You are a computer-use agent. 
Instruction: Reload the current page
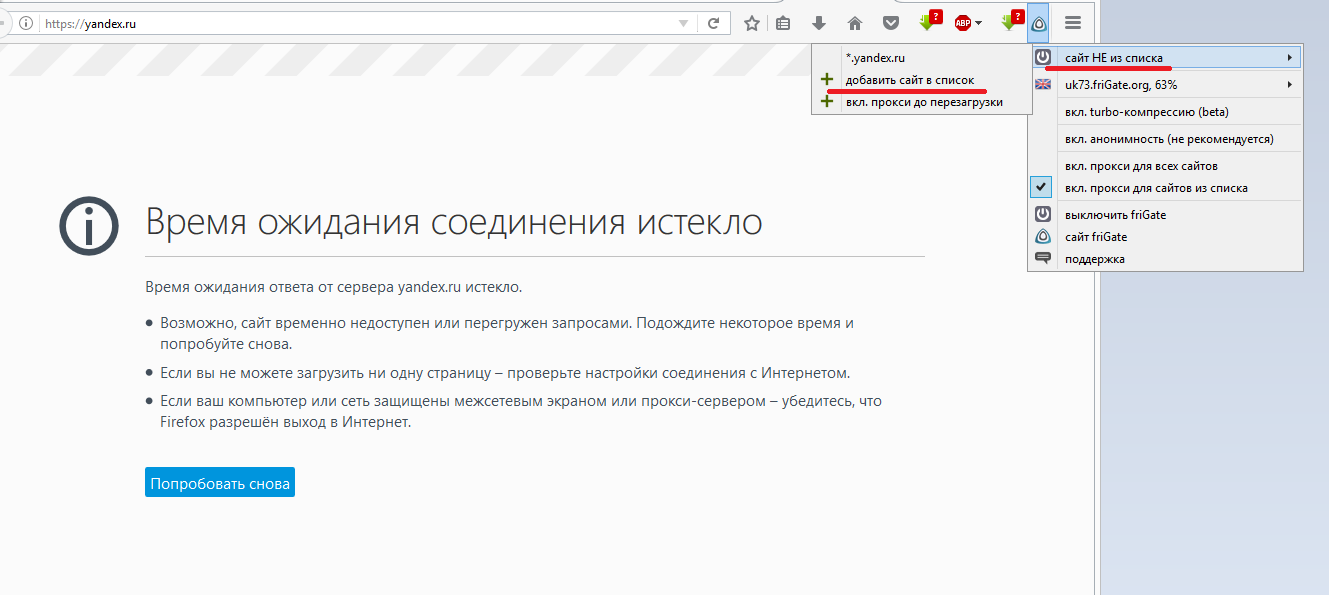[x=714, y=23]
